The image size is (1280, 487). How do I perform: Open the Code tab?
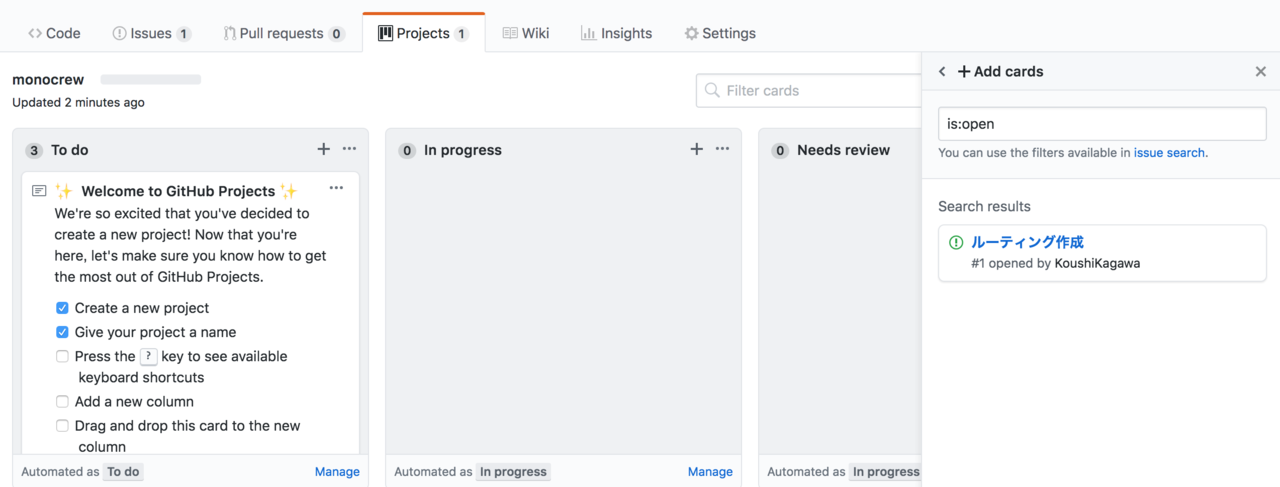(x=54, y=33)
